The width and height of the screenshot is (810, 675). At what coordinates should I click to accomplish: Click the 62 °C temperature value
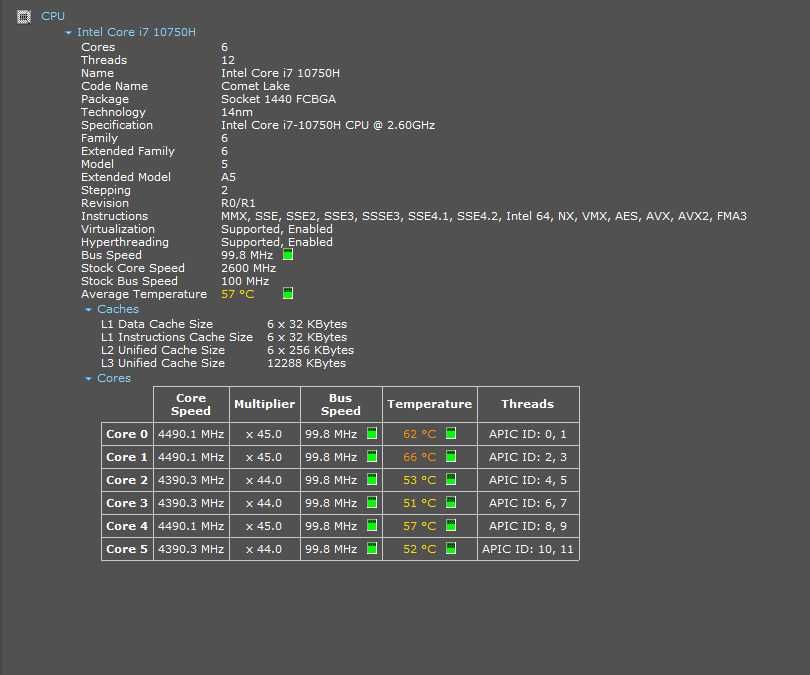tap(419, 434)
